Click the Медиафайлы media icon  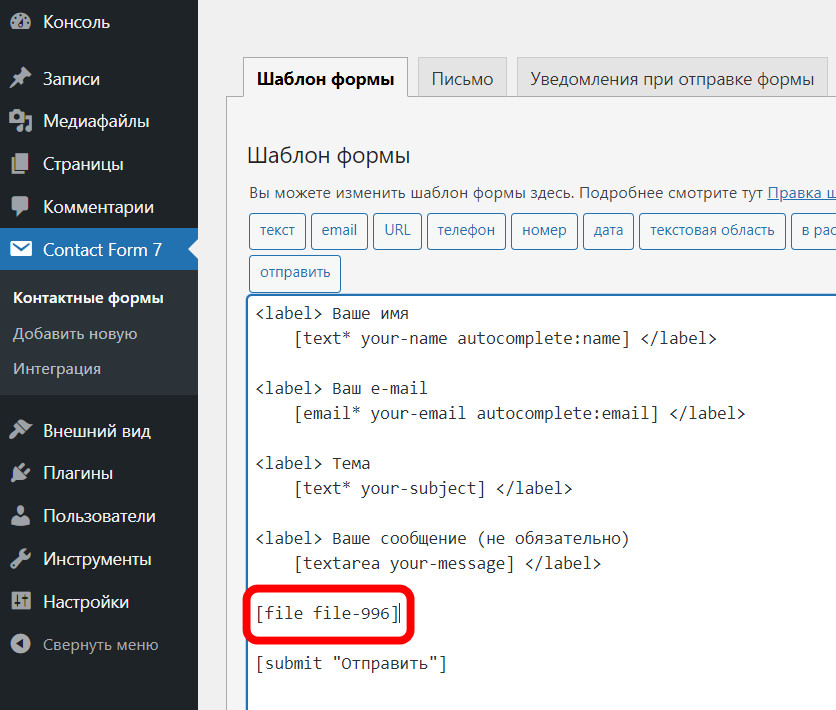click(21, 121)
